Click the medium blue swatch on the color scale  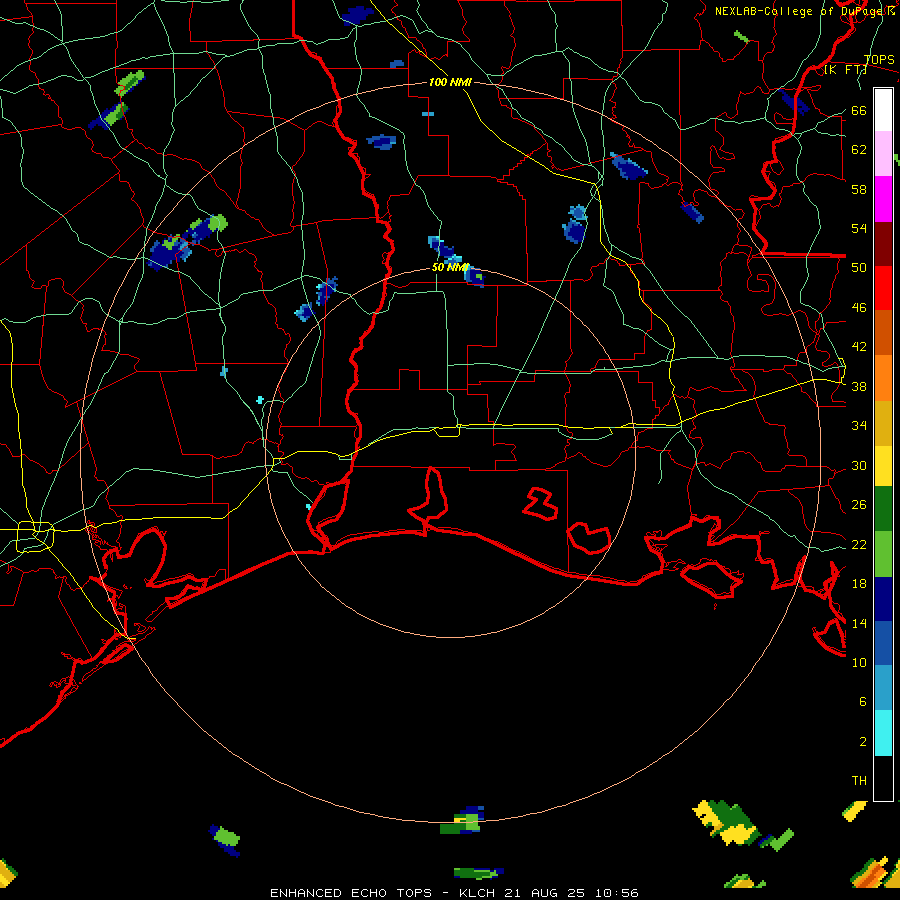(x=883, y=643)
